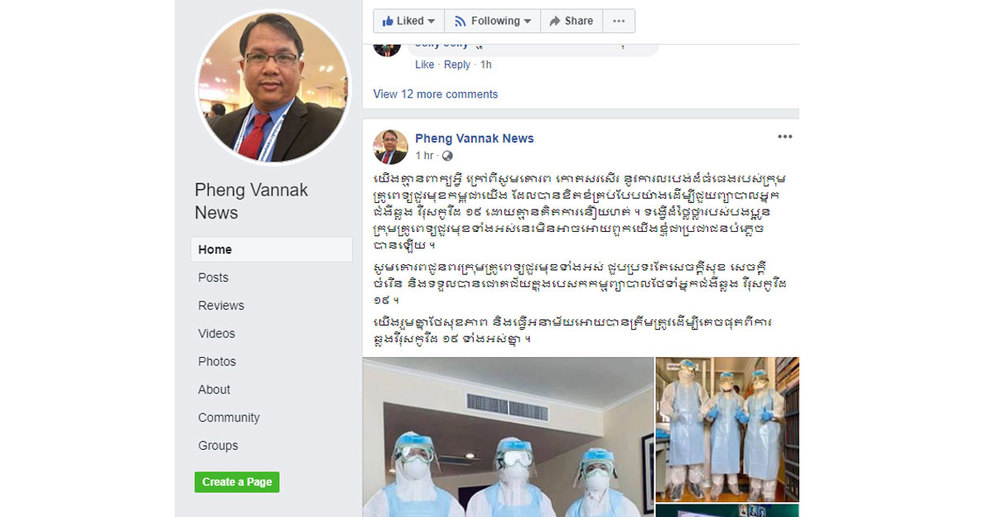Screen dimensions: 994x517
Task: Open the Photos section
Action: (217, 361)
